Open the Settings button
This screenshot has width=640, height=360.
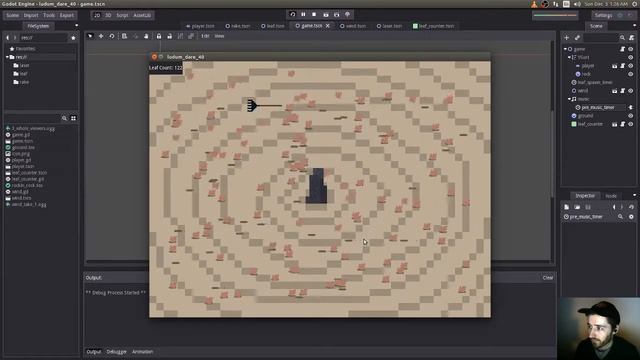(603, 16)
